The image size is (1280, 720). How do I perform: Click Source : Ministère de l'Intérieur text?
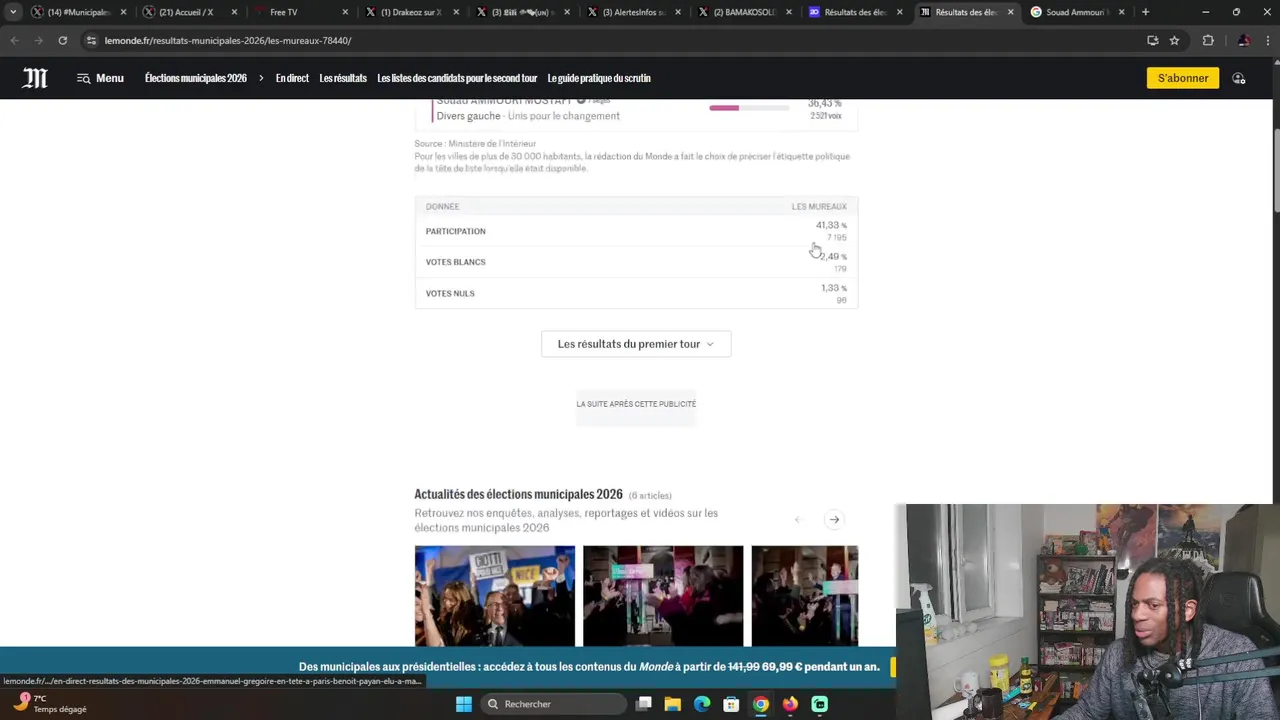pyautogui.click(x=475, y=144)
